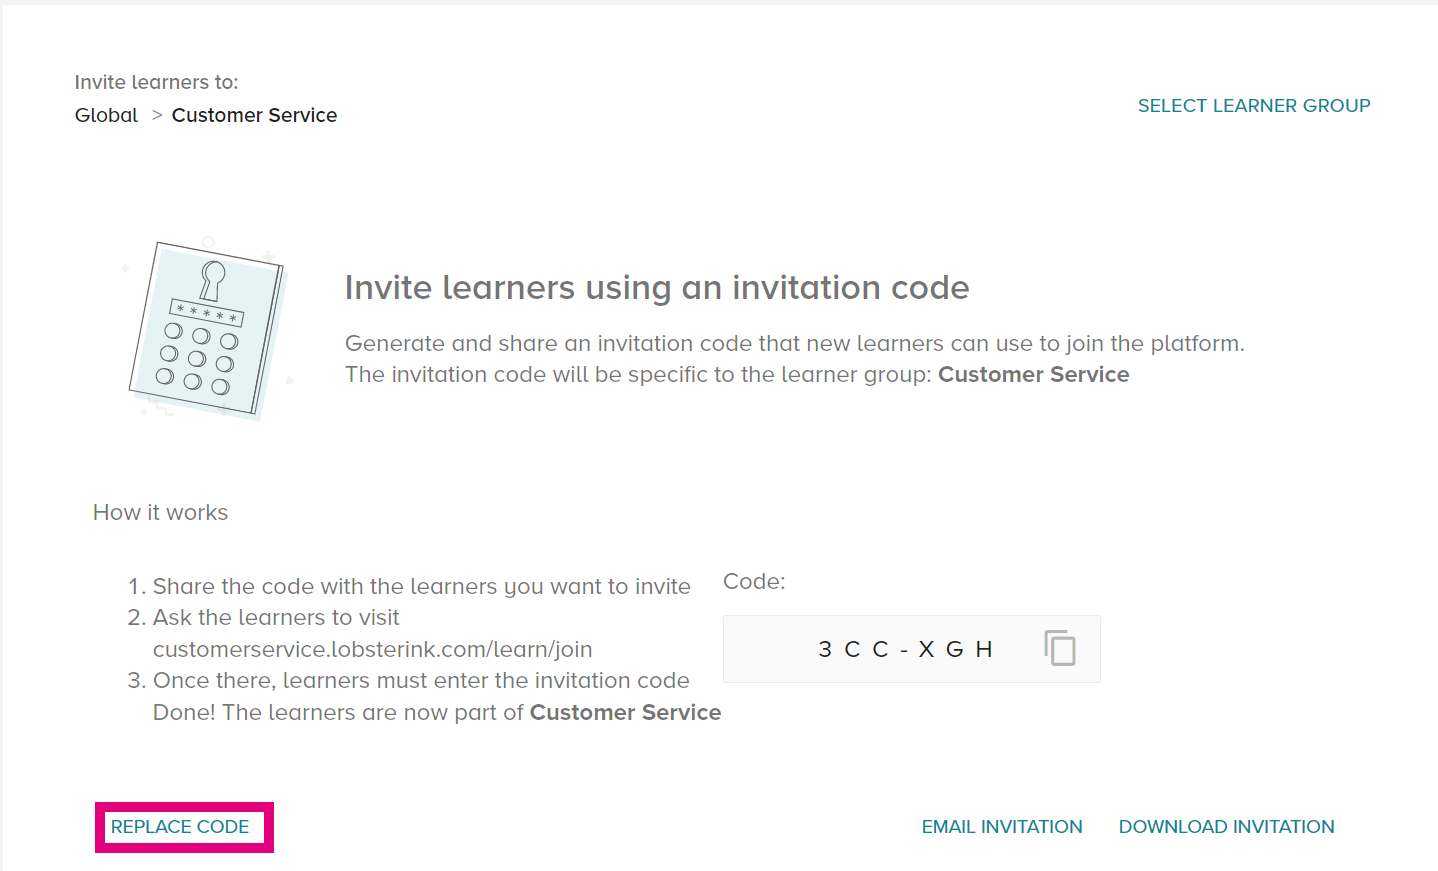Click 'Done! The learners are now part' line

click(437, 712)
